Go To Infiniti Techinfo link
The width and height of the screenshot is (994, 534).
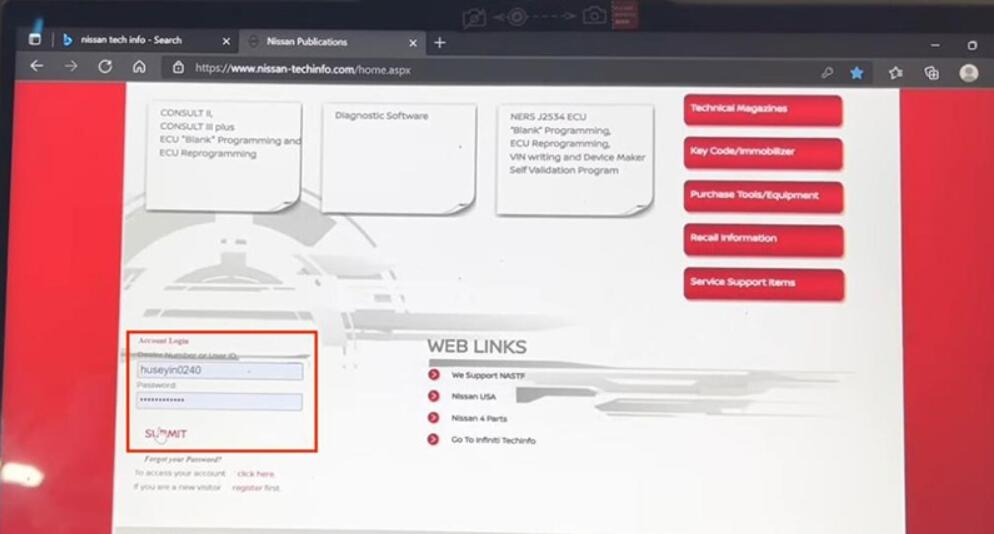coord(493,440)
